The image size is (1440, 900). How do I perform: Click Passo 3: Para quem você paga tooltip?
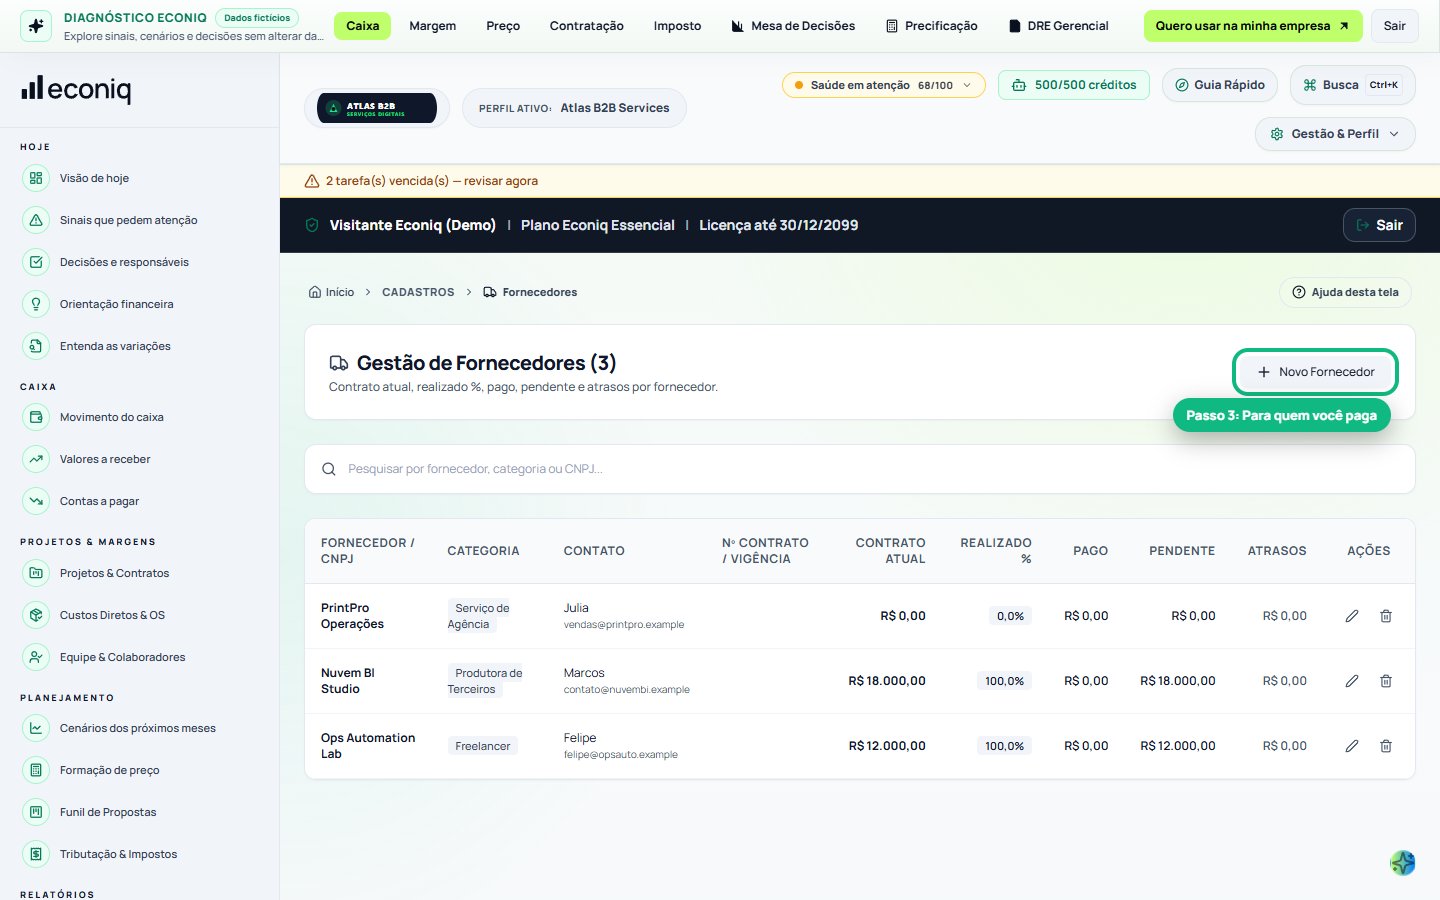[1281, 415]
